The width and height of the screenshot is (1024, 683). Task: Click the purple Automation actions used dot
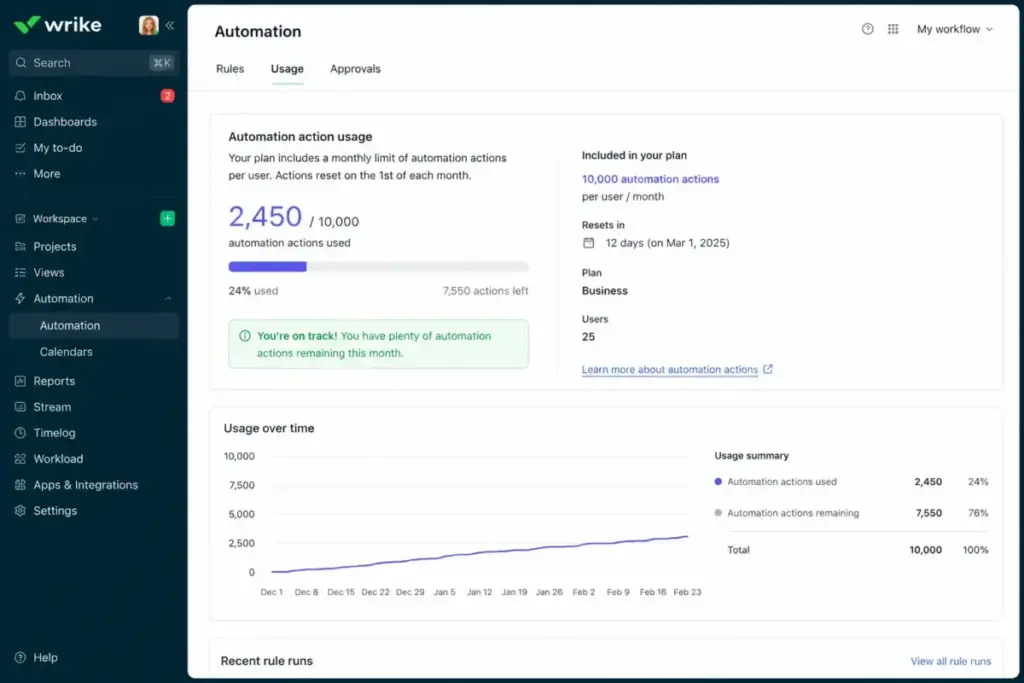718,481
